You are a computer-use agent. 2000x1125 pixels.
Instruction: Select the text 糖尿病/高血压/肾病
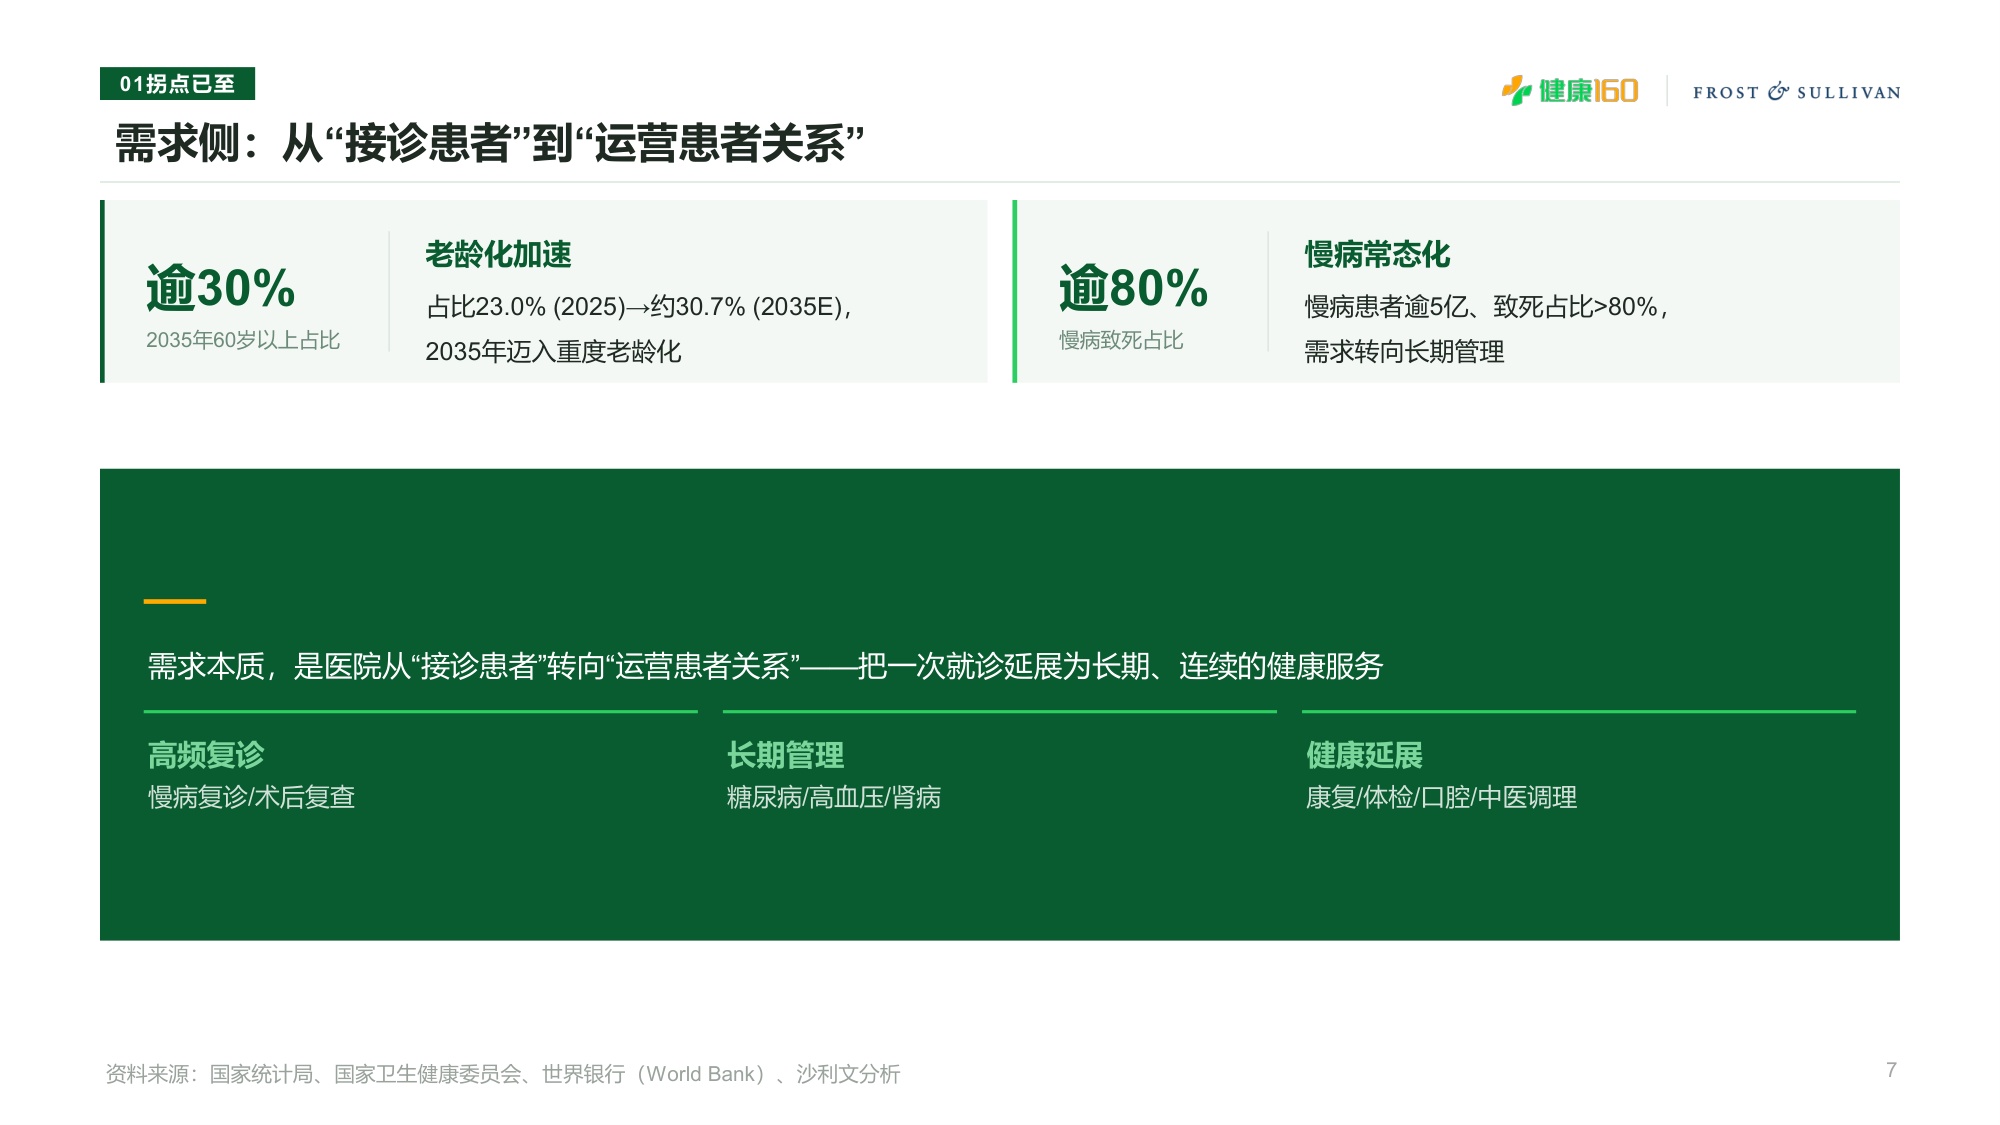coord(834,797)
